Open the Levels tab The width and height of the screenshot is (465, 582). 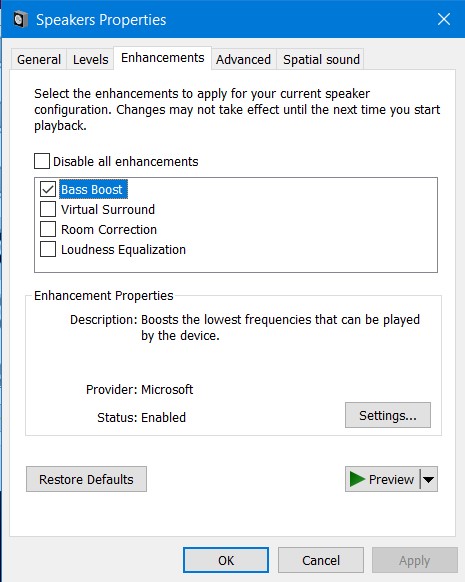click(x=91, y=59)
